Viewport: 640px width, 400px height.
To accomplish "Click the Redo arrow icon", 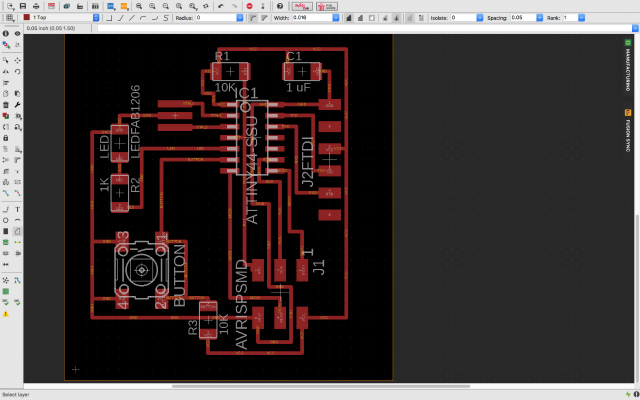I will 234,6.
